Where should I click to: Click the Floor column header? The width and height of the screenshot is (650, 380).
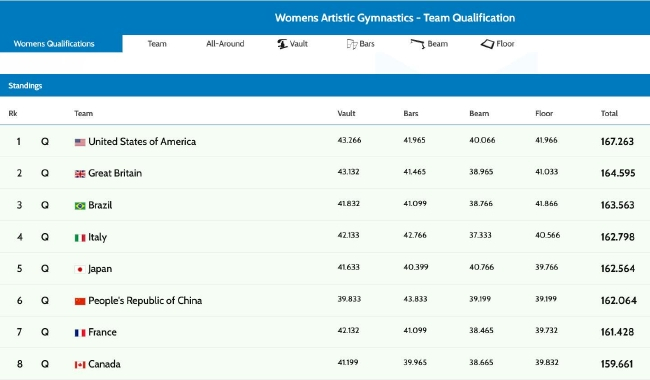click(544, 113)
